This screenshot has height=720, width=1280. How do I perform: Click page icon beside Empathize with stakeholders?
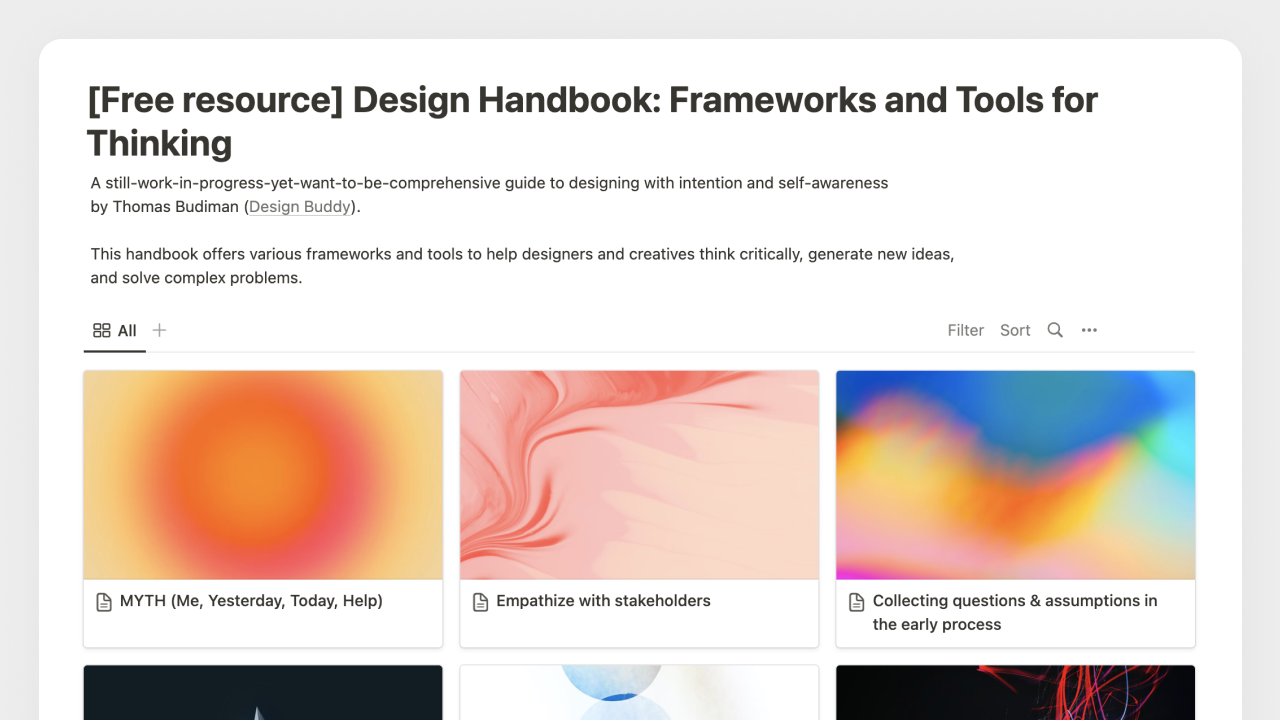480,602
